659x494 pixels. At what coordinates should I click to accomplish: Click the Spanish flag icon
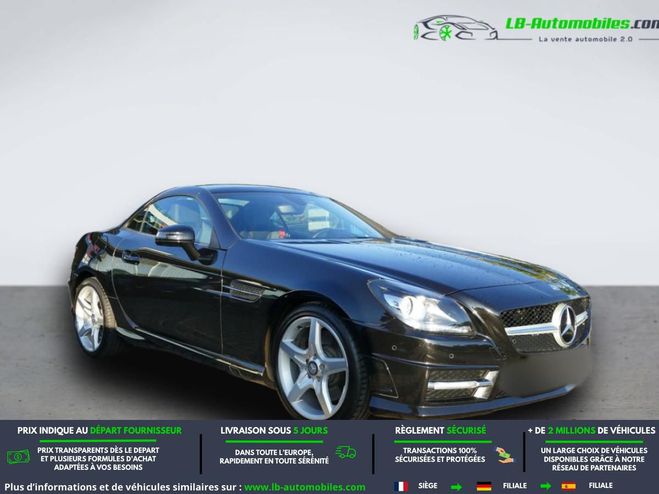569,486
